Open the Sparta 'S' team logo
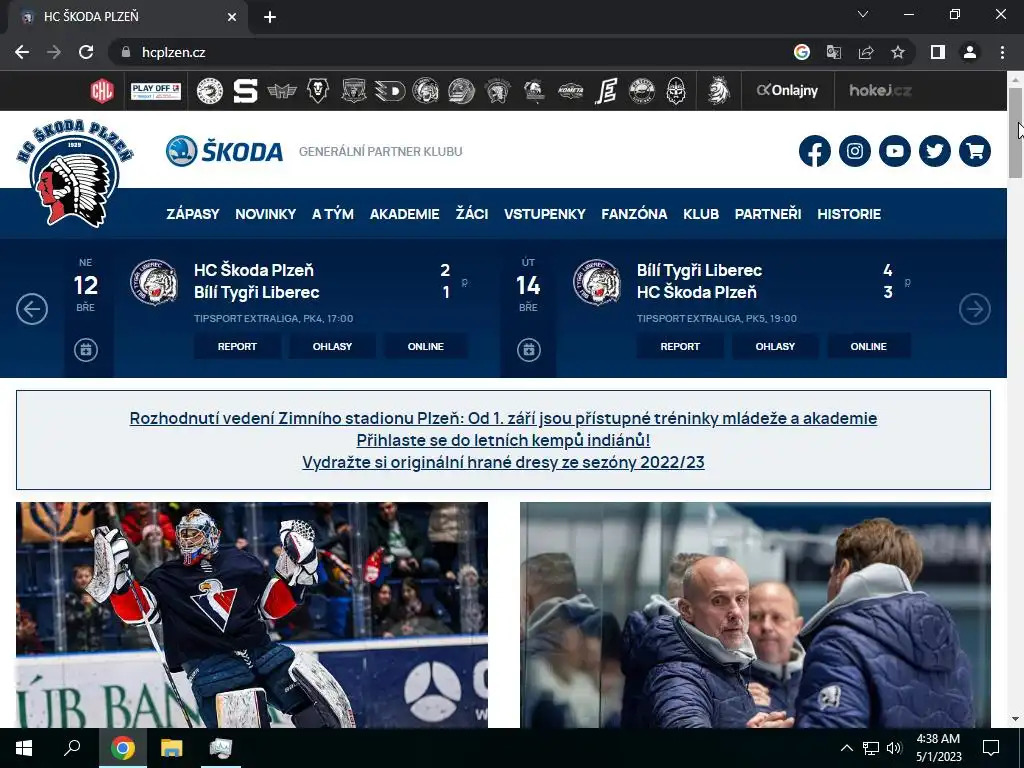Image resolution: width=1024 pixels, height=768 pixels. click(x=246, y=91)
